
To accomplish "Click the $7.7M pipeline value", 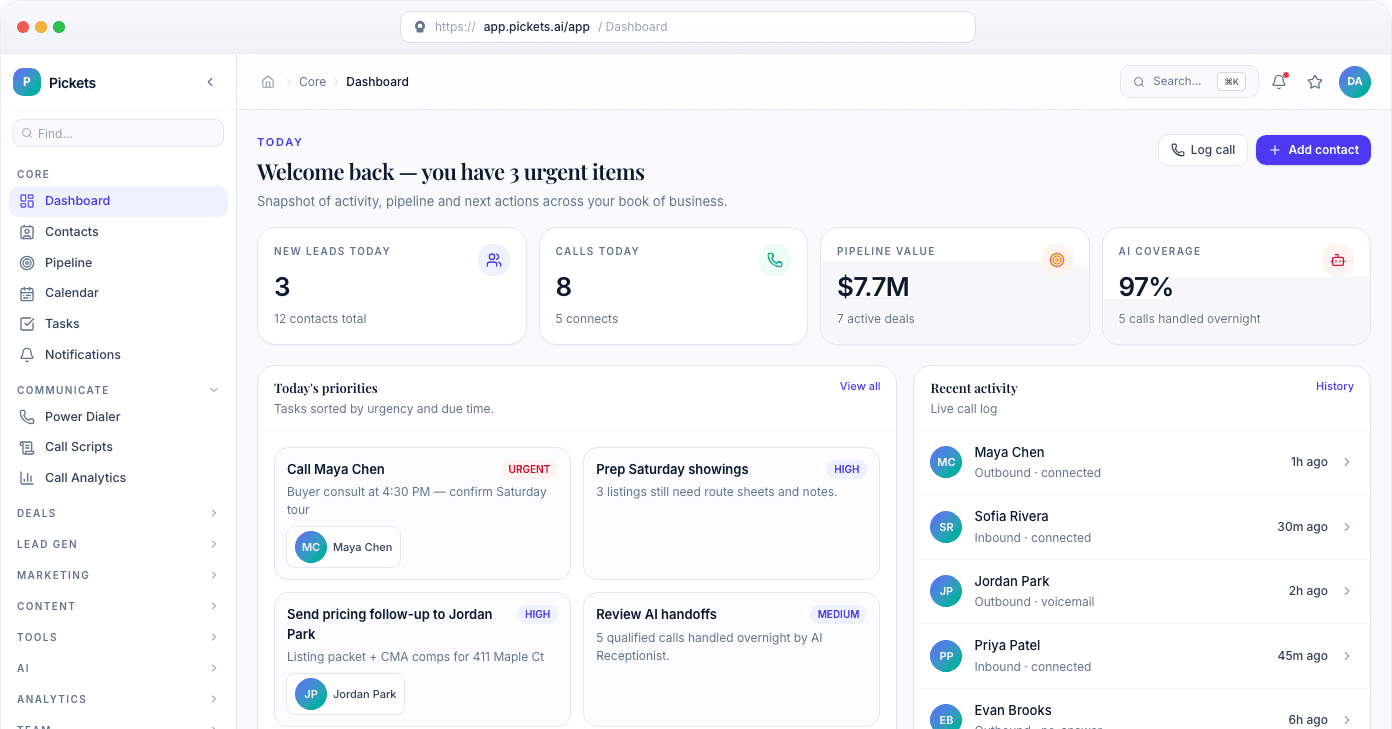I will click(x=873, y=287).
